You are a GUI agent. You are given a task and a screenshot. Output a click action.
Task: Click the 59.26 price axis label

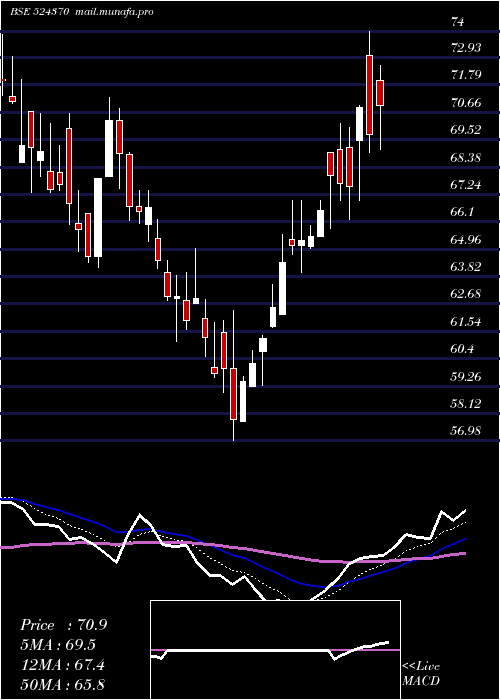(466, 376)
